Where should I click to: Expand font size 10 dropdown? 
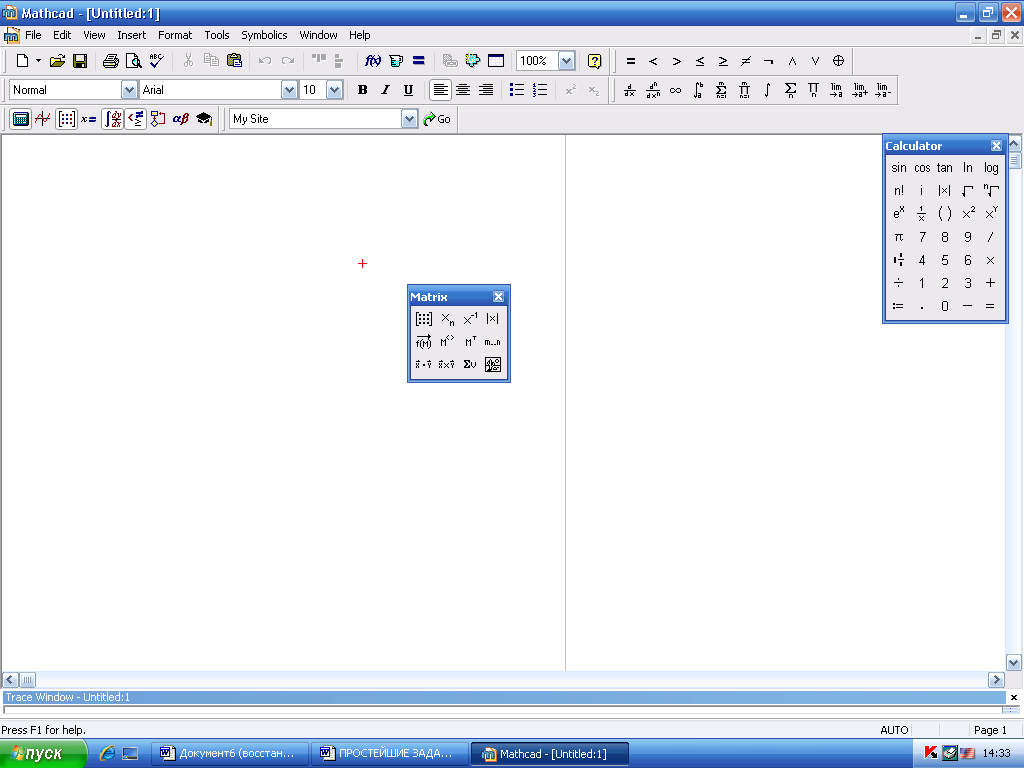[334, 89]
